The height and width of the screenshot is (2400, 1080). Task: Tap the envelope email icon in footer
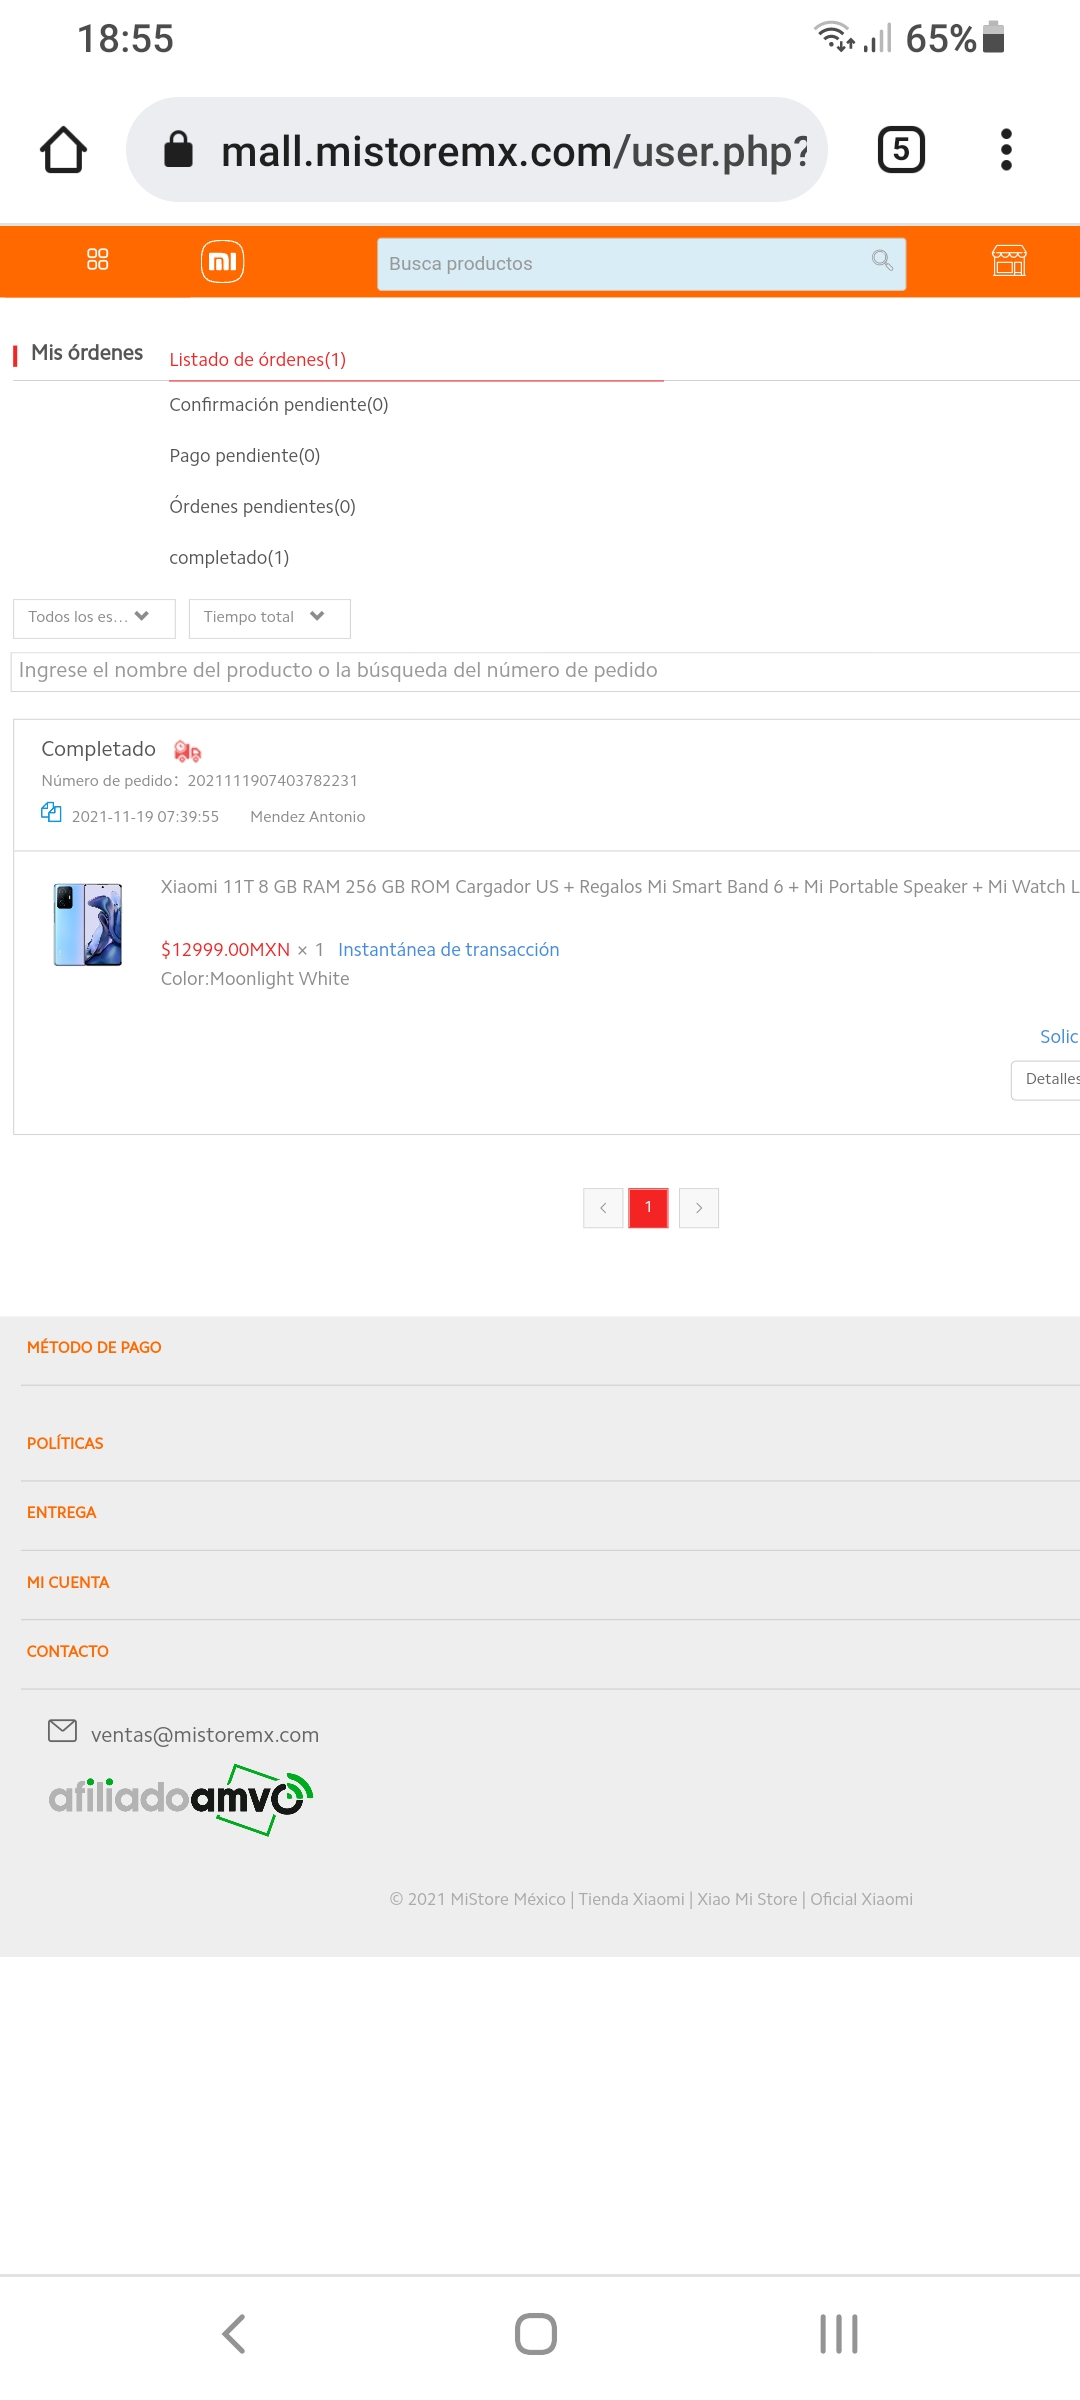tap(62, 1730)
